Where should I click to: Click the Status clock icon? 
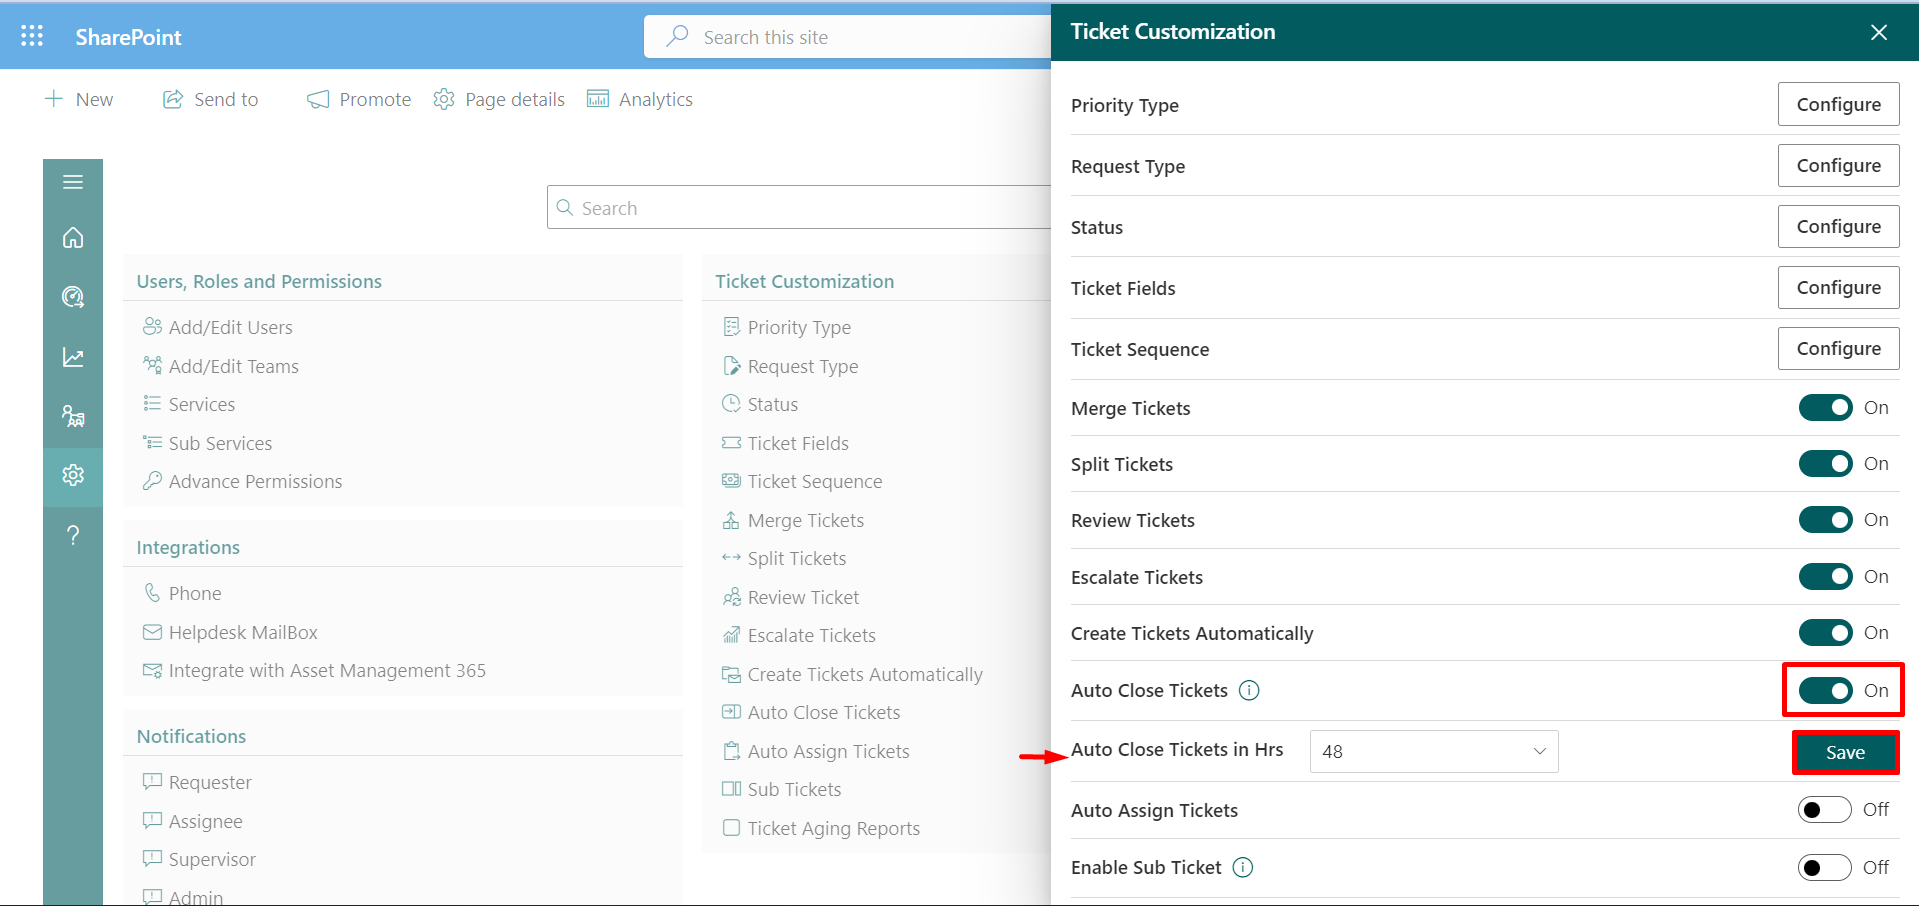tap(732, 404)
